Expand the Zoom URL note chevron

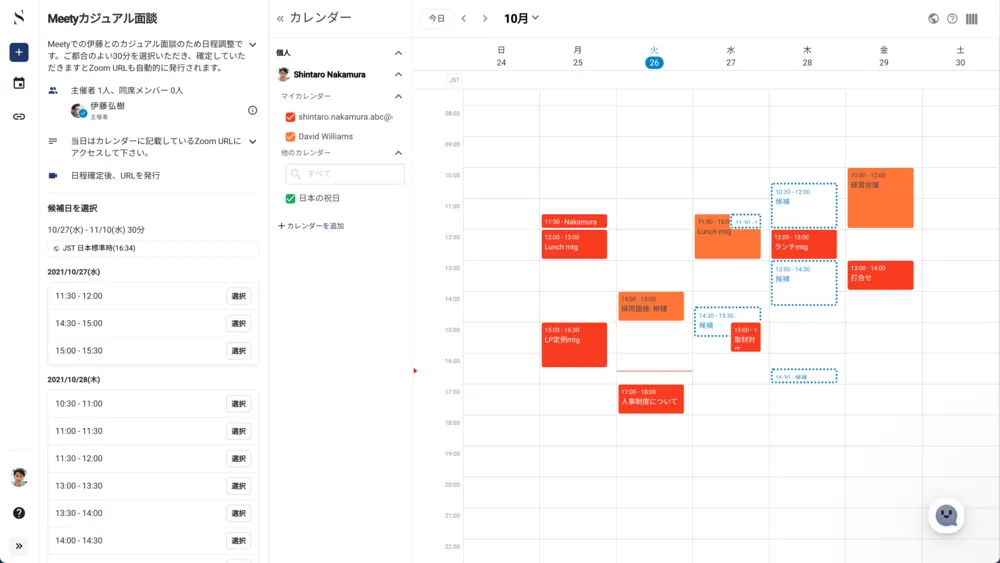(x=253, y=142)
